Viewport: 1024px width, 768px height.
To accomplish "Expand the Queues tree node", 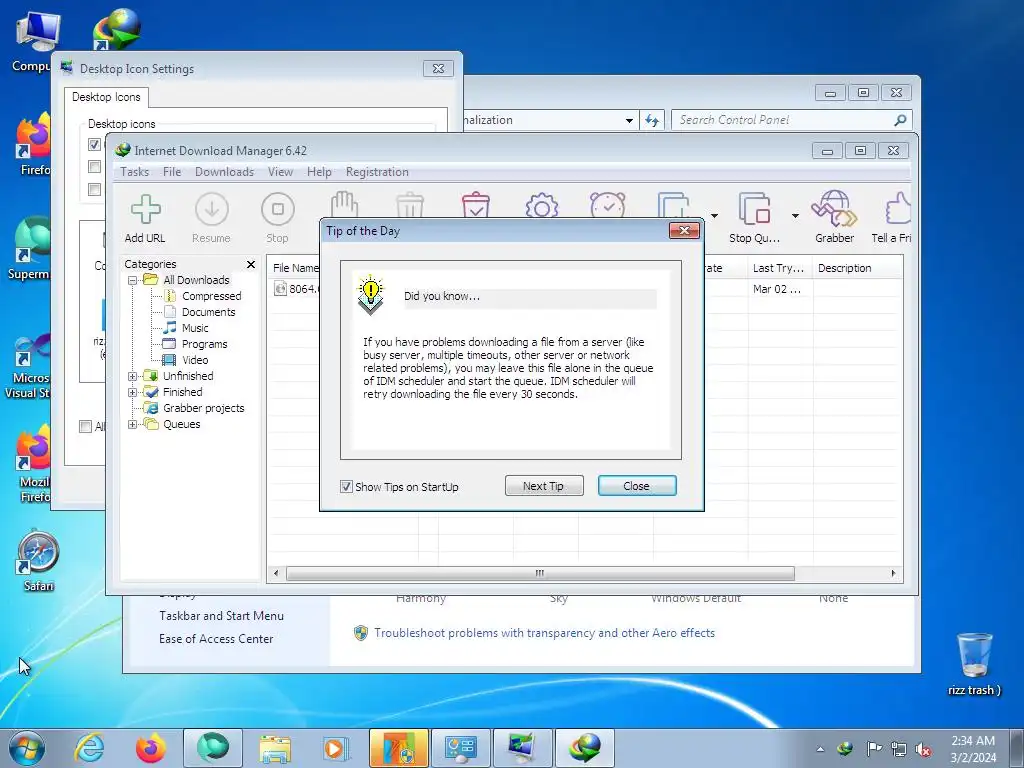I will point(133,424).
